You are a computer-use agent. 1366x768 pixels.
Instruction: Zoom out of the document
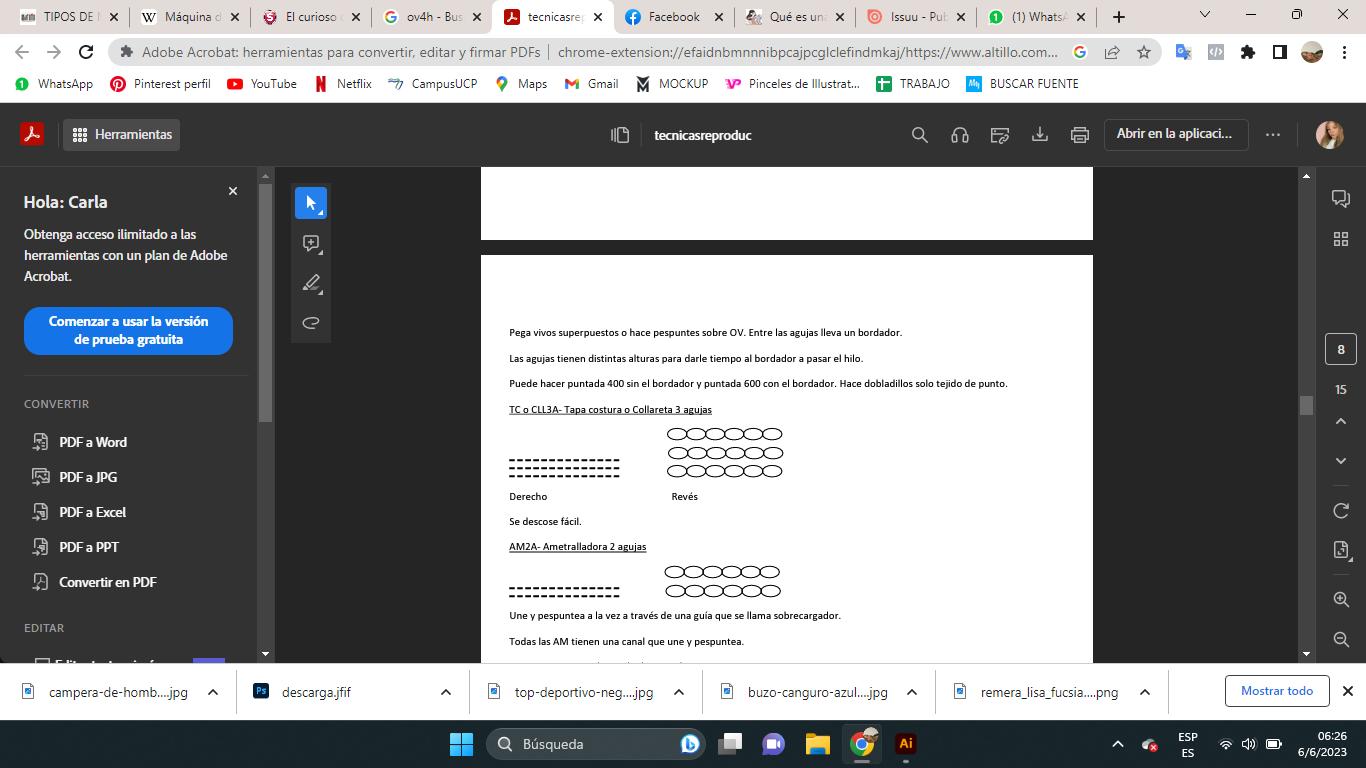tap(1341, 639)
